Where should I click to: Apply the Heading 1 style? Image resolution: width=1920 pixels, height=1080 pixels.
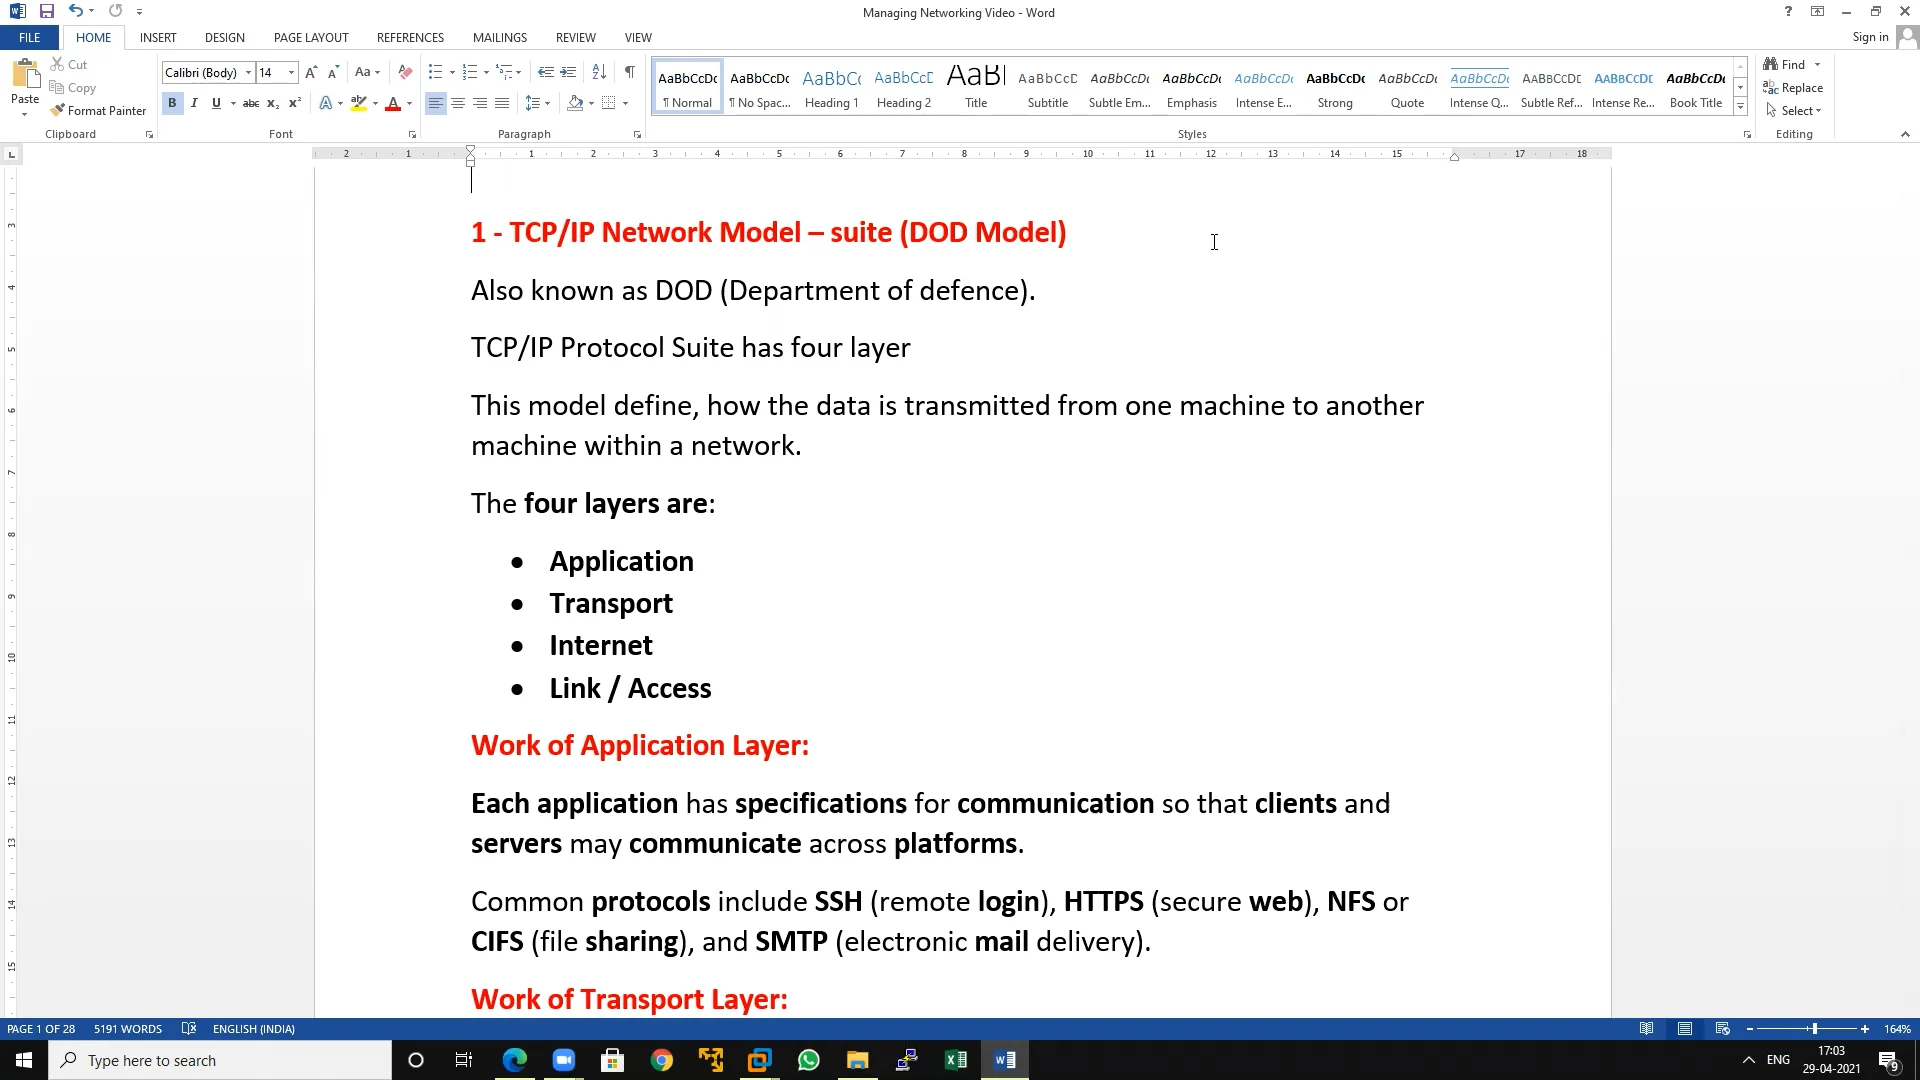click(x=831, y=88)
